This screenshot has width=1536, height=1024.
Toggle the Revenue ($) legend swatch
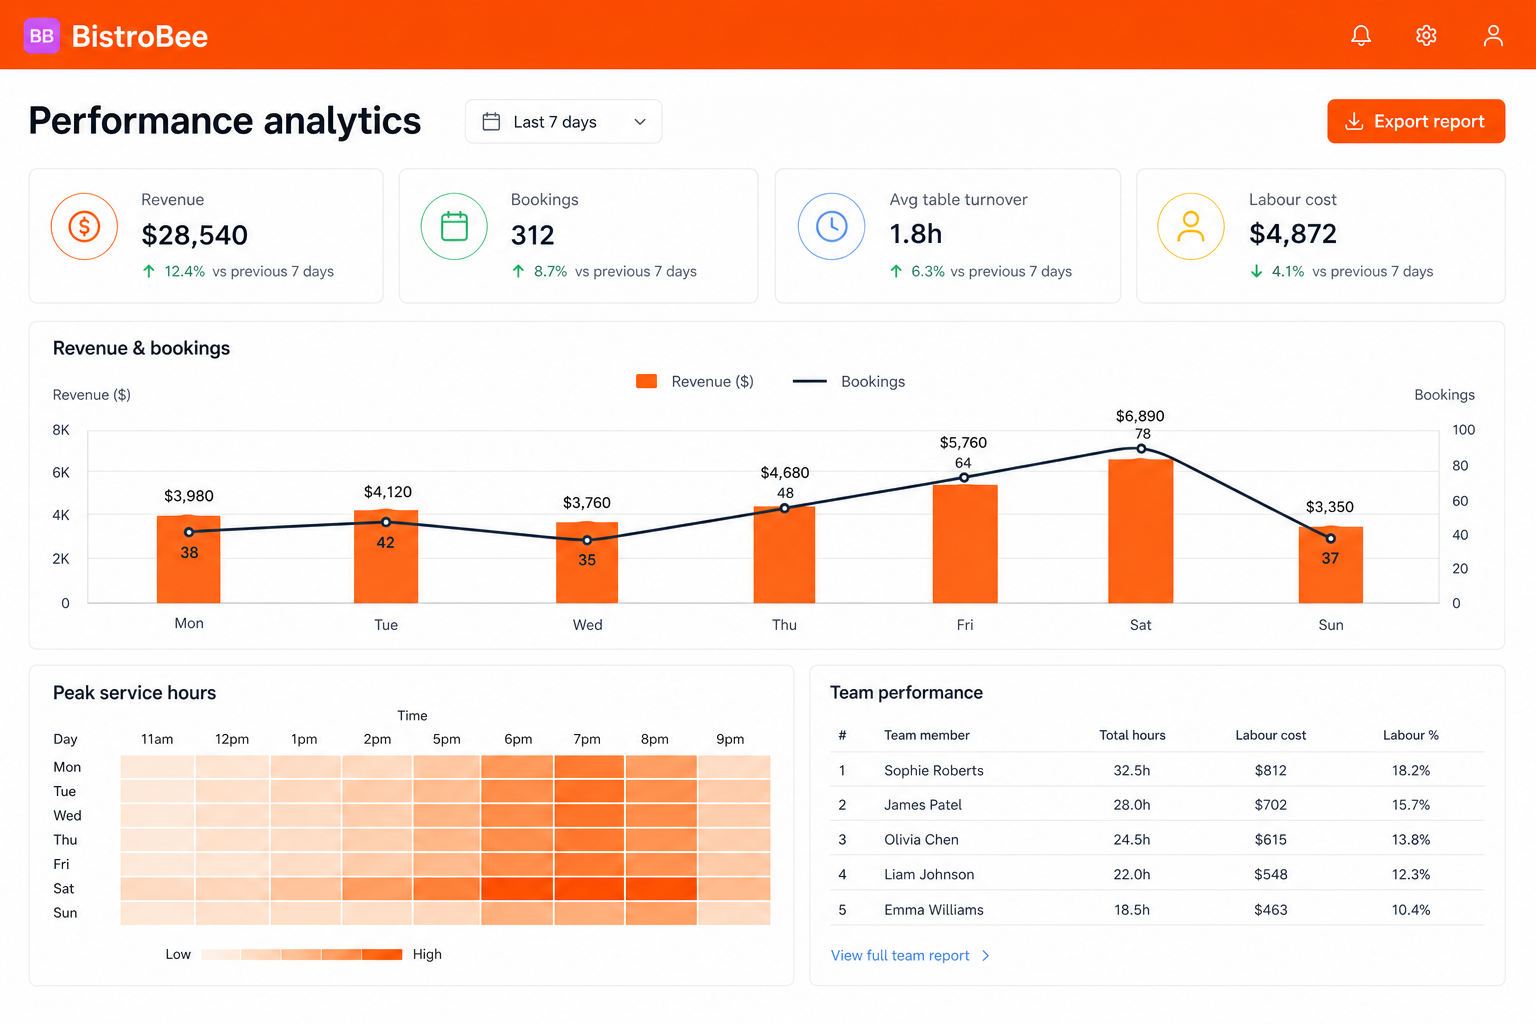tap(646, 381)
